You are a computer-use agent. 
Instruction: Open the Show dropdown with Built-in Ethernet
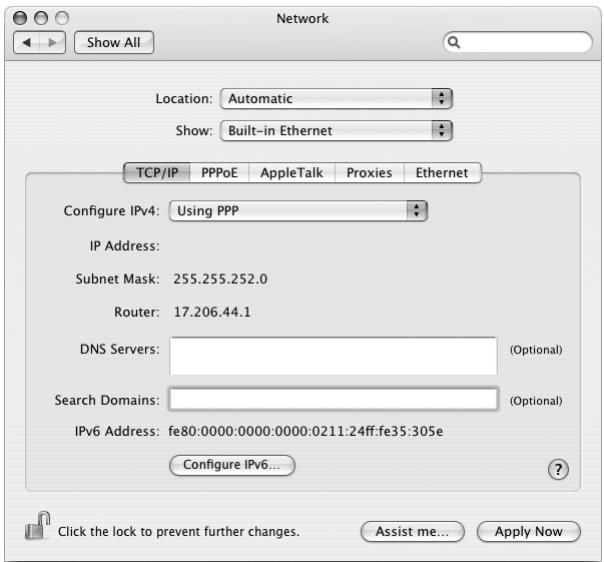coord(336,131)
